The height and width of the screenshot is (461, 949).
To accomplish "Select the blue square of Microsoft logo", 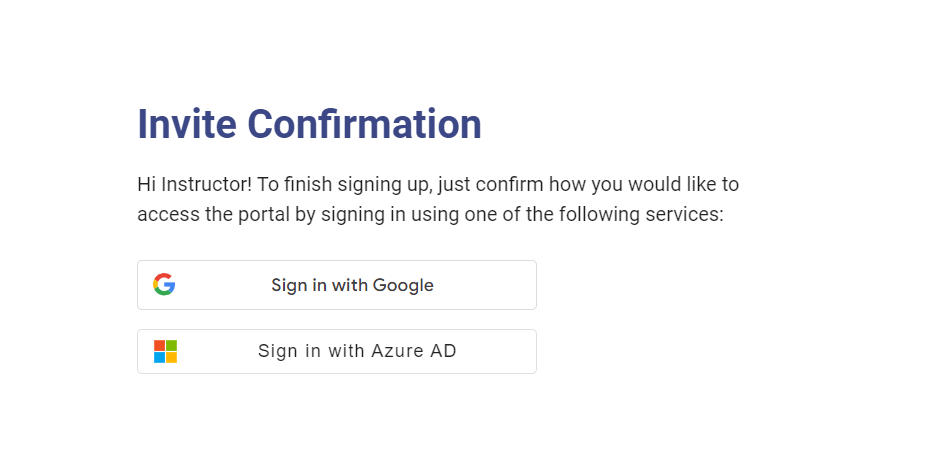I will click(x=159, y=358).
